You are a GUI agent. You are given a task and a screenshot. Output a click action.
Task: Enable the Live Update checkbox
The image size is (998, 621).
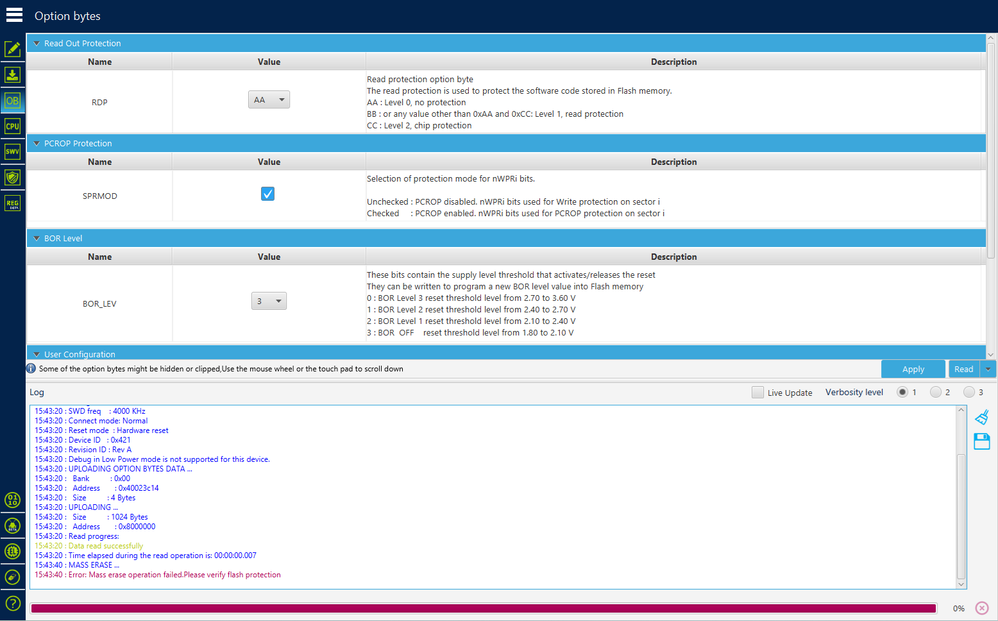coord(757,392)
